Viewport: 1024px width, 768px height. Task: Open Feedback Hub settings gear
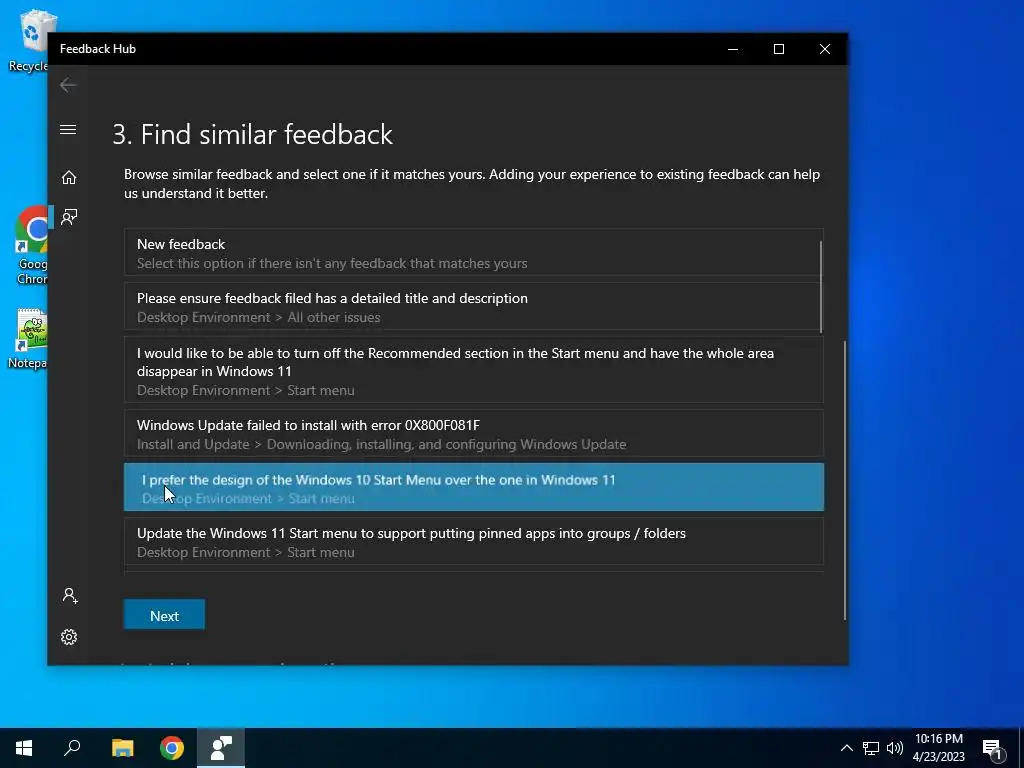click(x=69, y=637)
